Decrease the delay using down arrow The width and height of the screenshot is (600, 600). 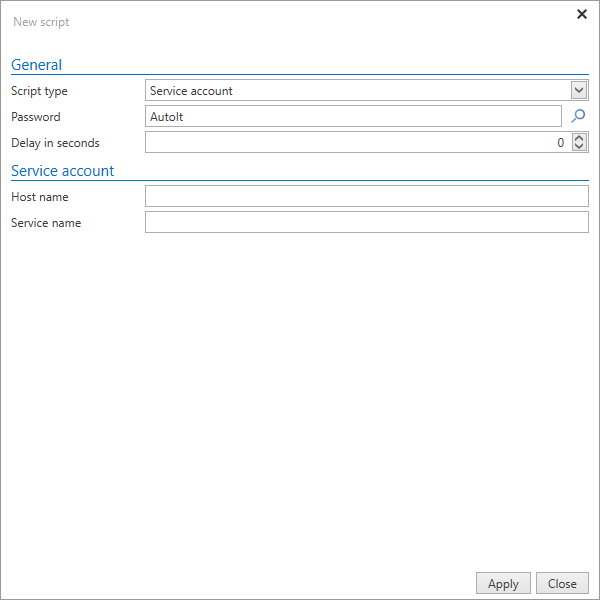click(x=579, y=147)
